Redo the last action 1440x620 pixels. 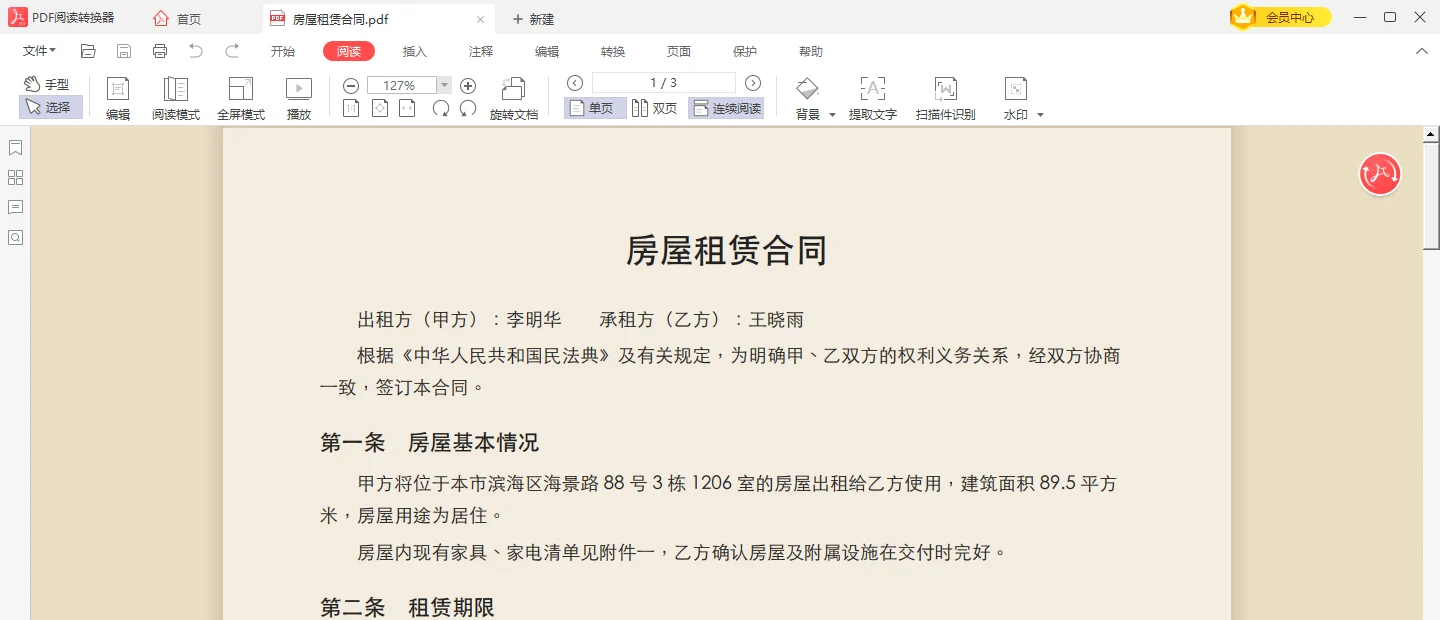(x=232, y=51)
